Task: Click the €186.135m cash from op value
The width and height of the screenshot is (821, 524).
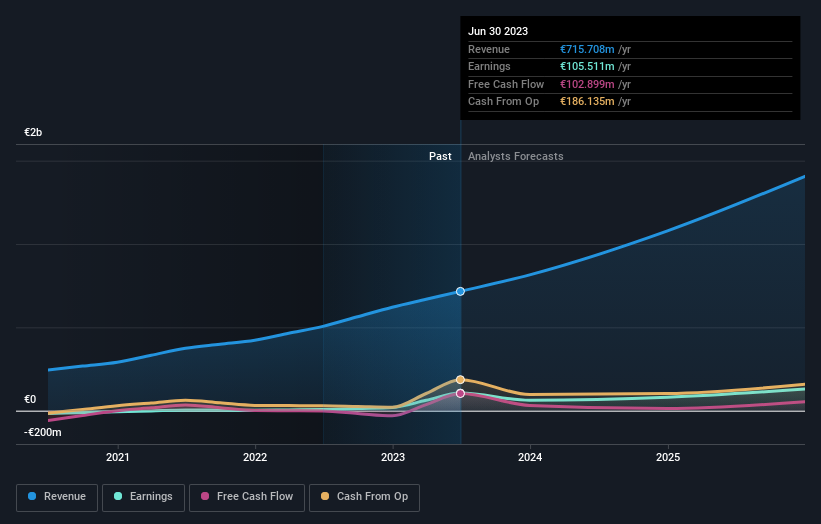Action: [x=587, y=102]
